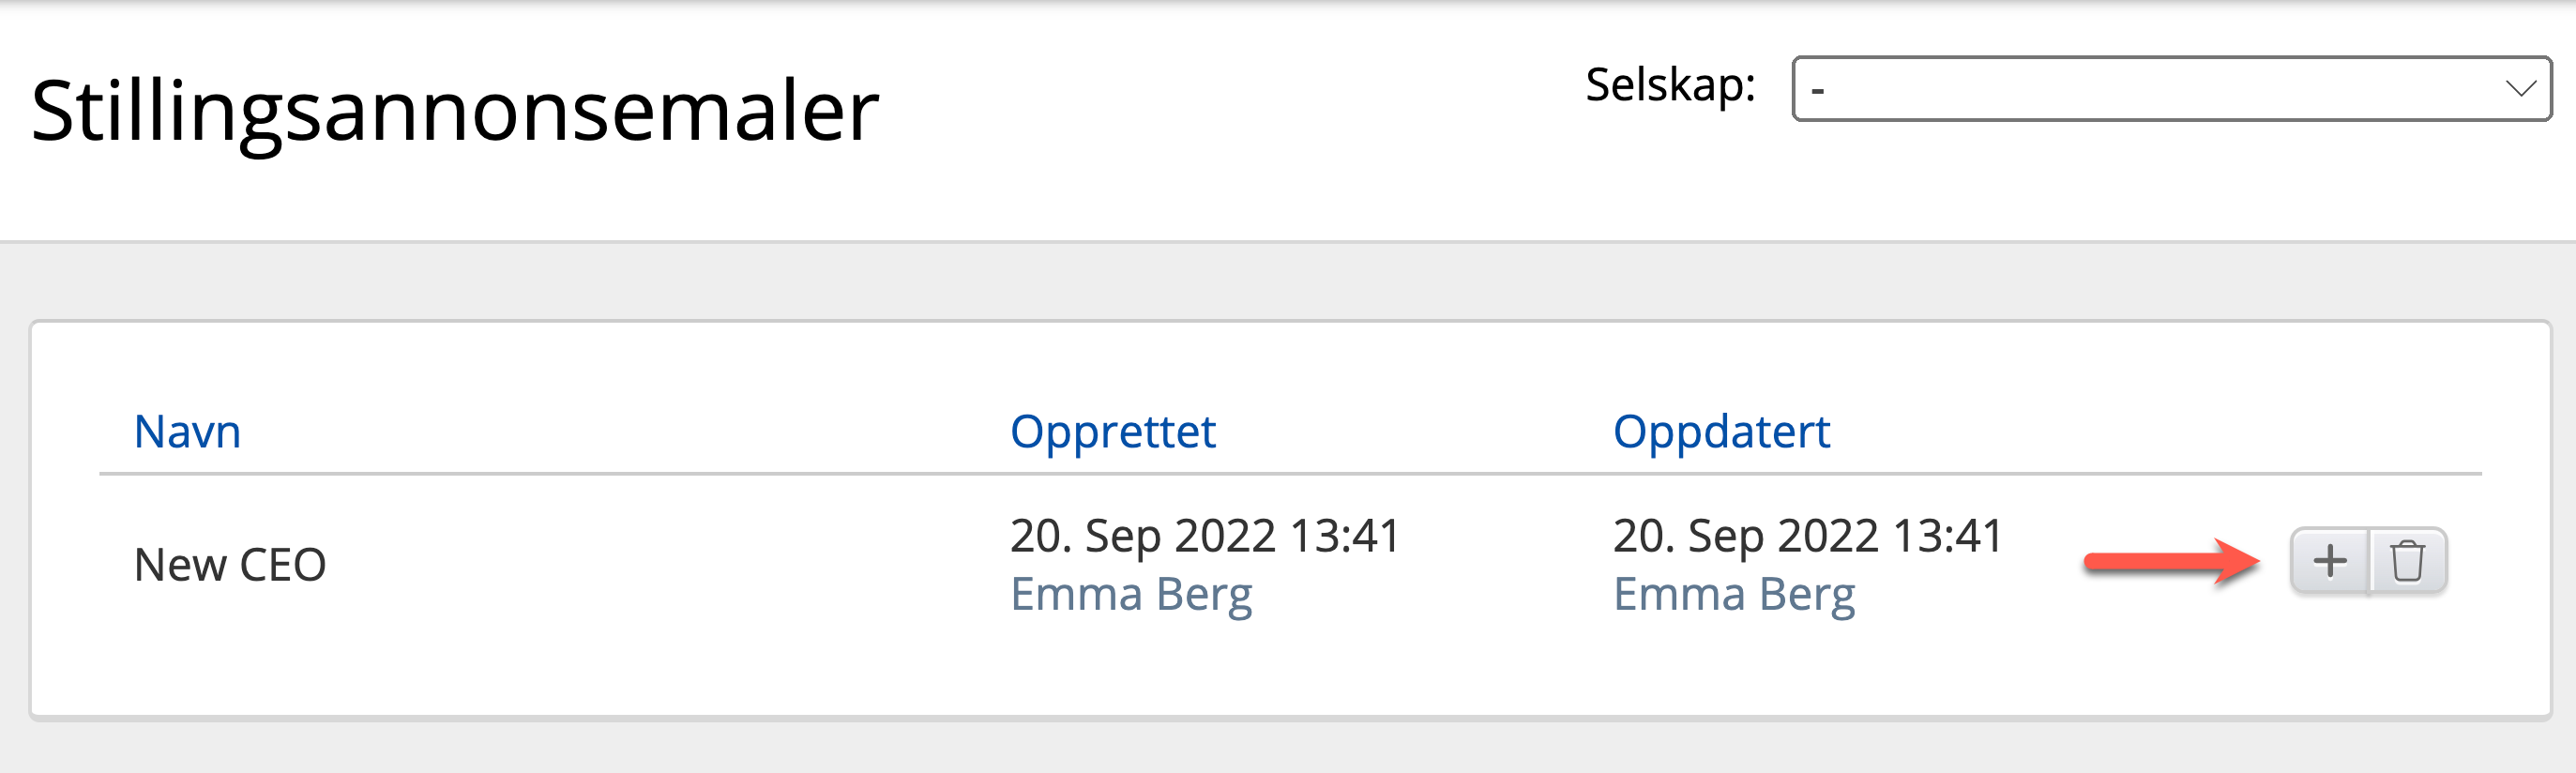Click the plus icon for New CEO
The image size is (2576, 773).
2329,561
